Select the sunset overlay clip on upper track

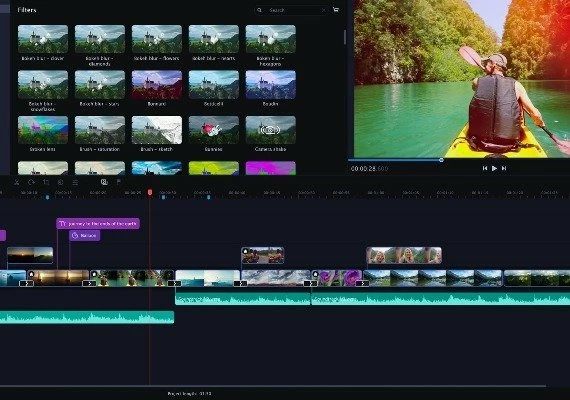[x=30, y=255]
